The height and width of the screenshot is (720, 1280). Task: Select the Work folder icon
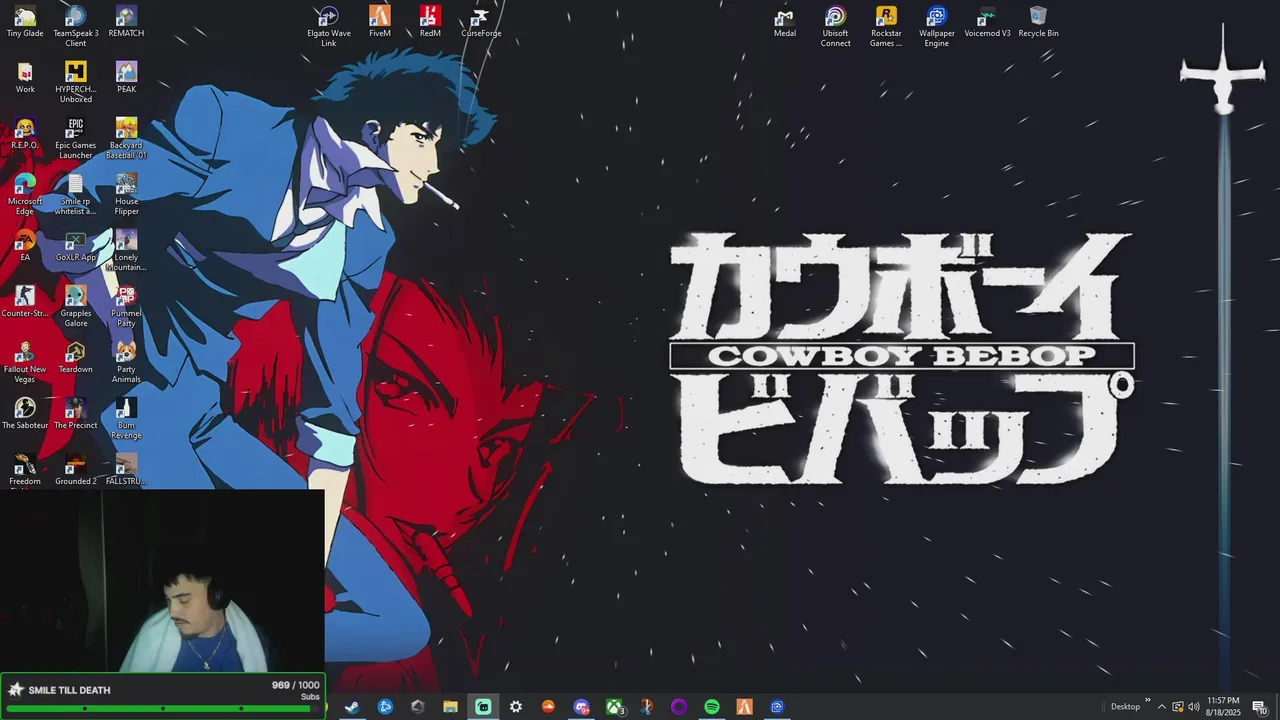pos(25,78)
